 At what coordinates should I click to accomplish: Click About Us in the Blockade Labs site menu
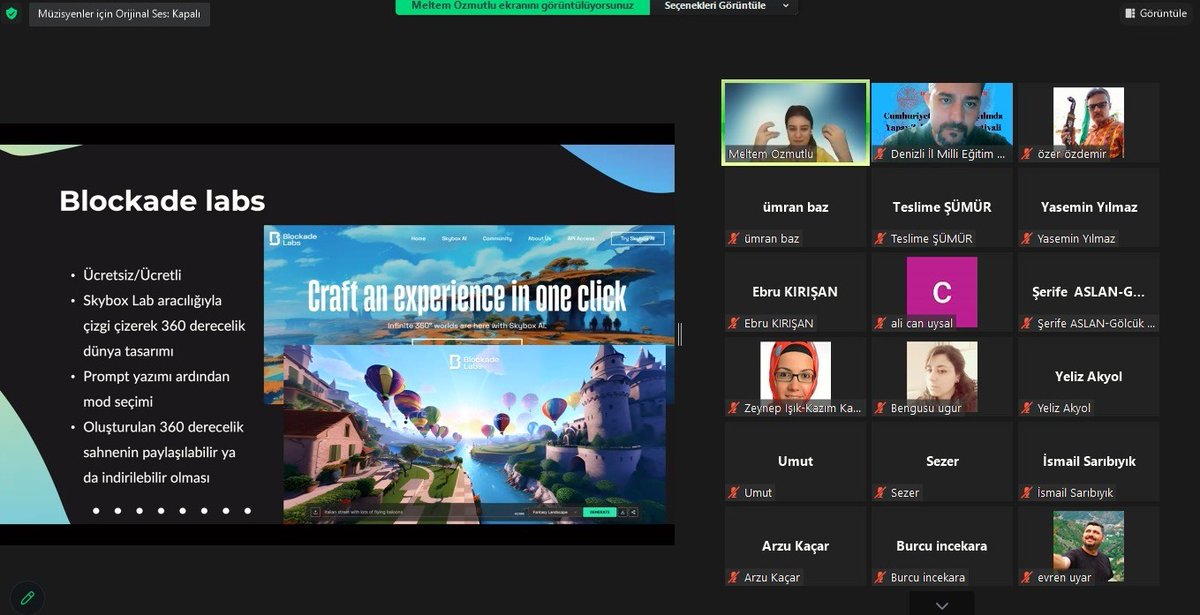pyautogui.click(x=539, y=238)
